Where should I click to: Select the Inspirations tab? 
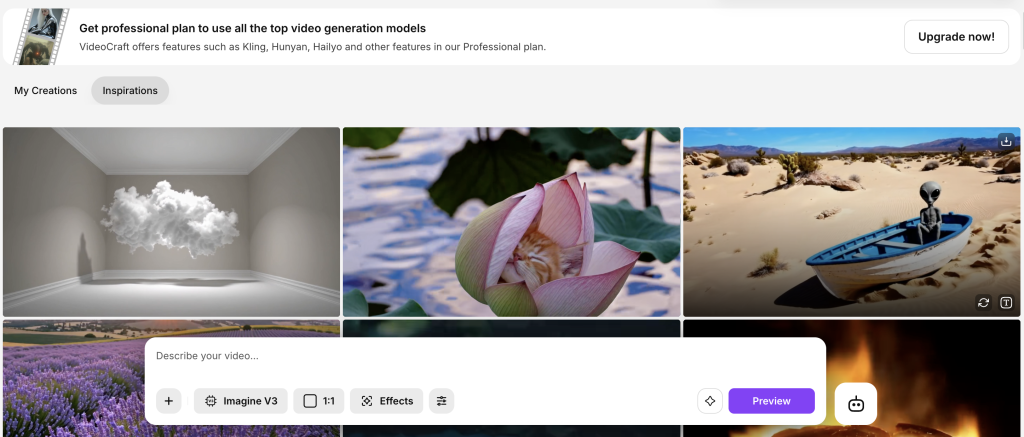(130, 91)
